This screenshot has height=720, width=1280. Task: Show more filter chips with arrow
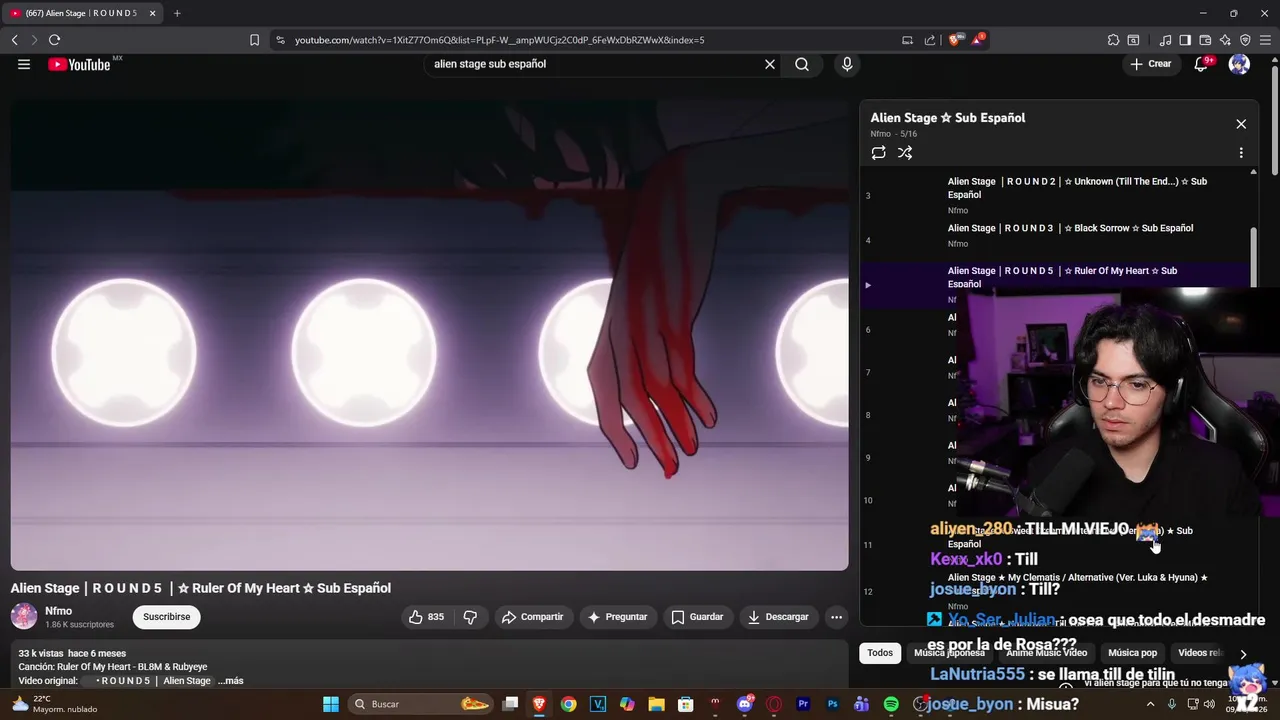[x=1243, y=654]
